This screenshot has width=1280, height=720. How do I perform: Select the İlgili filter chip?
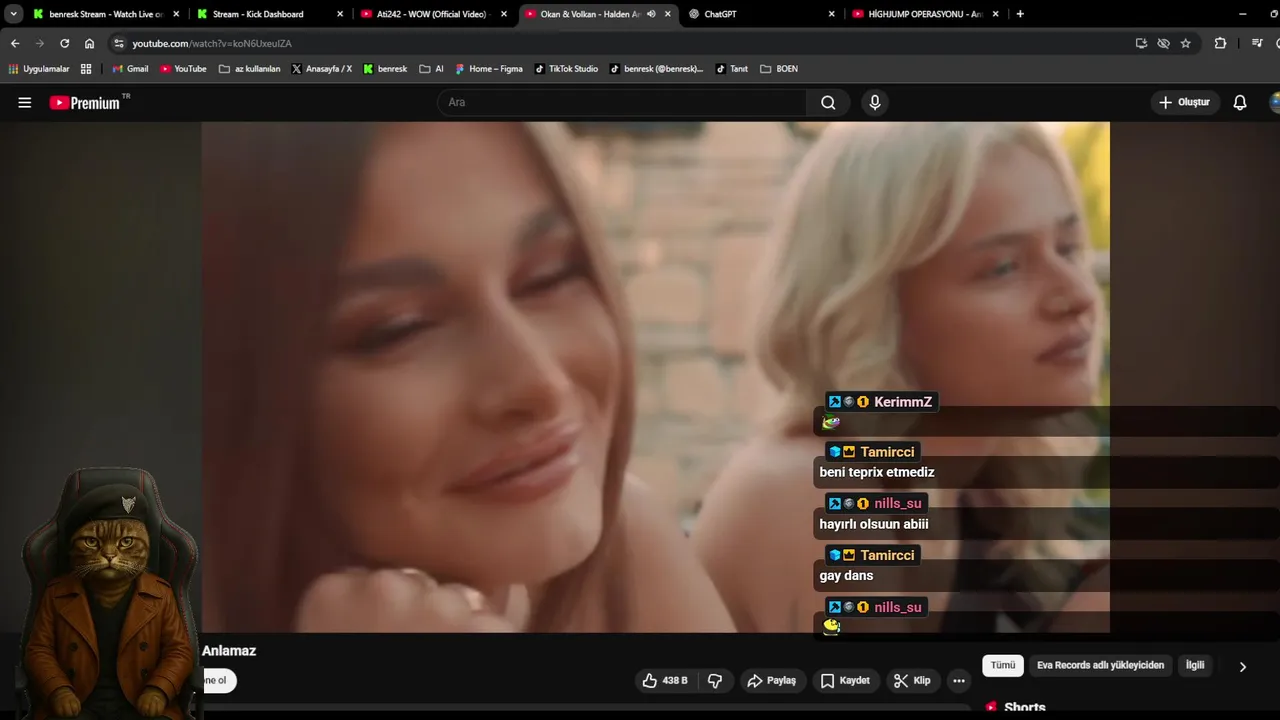[x=1195, y=665]
